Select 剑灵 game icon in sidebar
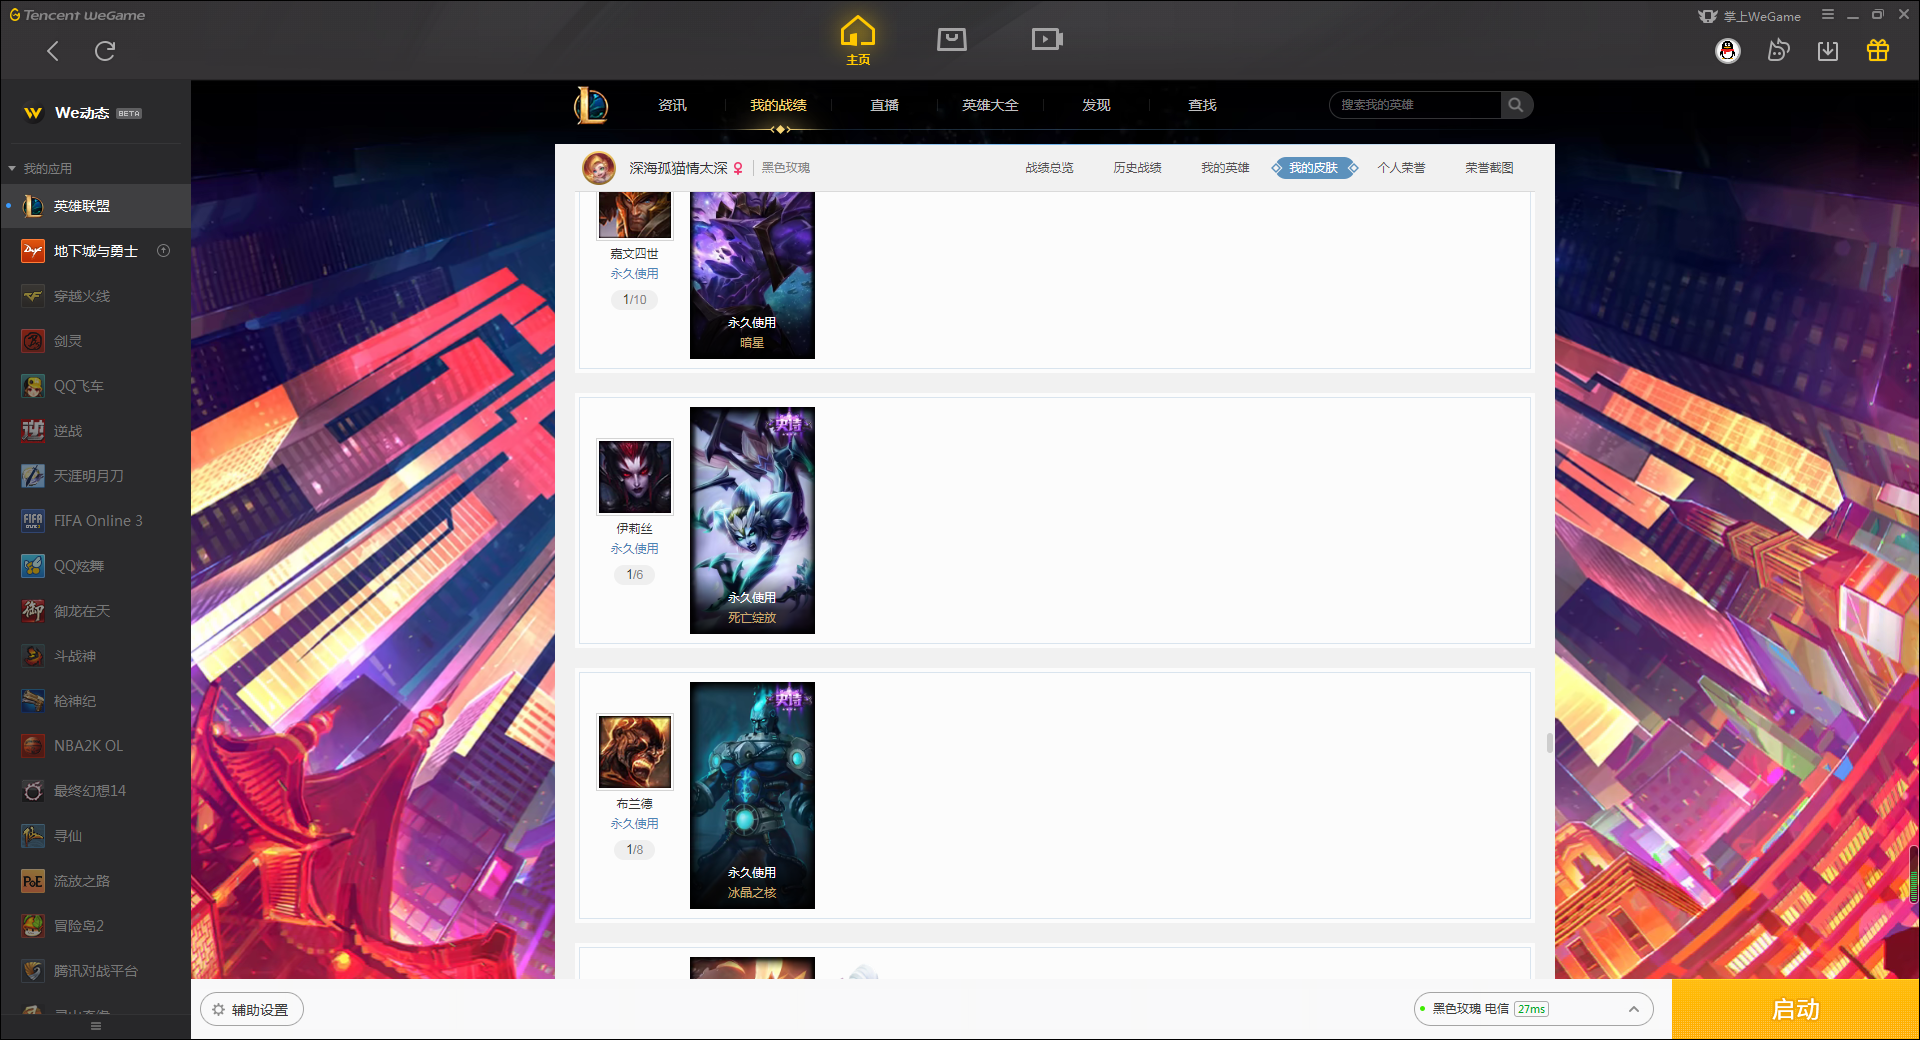This screenshot has height=1040, width=1920. [x=33, y=341]
